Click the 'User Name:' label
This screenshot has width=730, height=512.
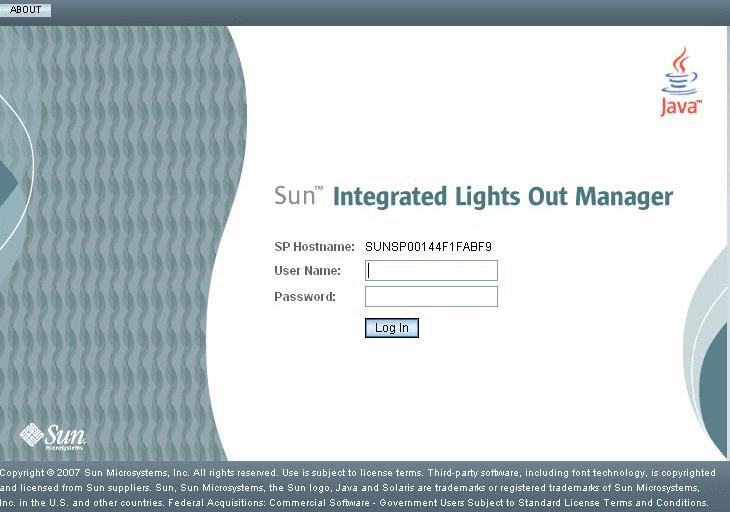click(x=307, y=271)
